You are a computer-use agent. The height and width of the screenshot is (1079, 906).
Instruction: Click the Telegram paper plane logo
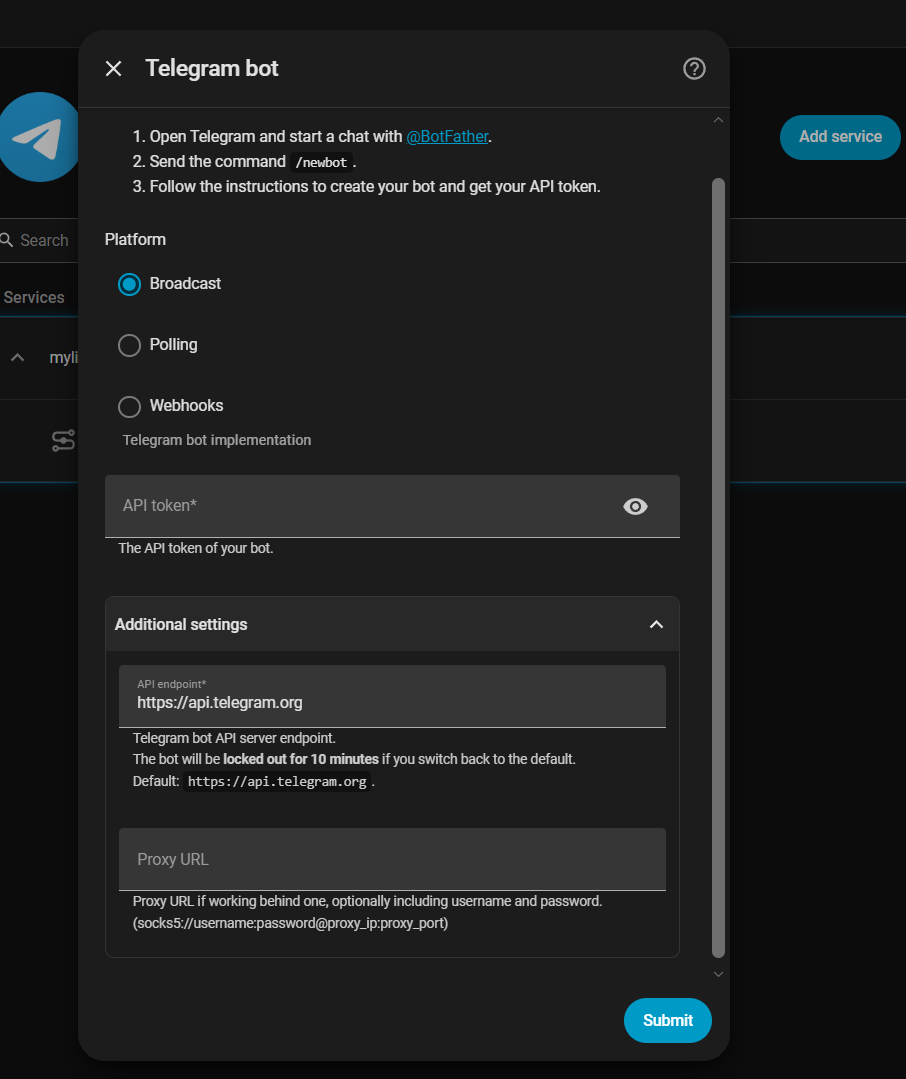pyautogui.click(x=39, y=137)
